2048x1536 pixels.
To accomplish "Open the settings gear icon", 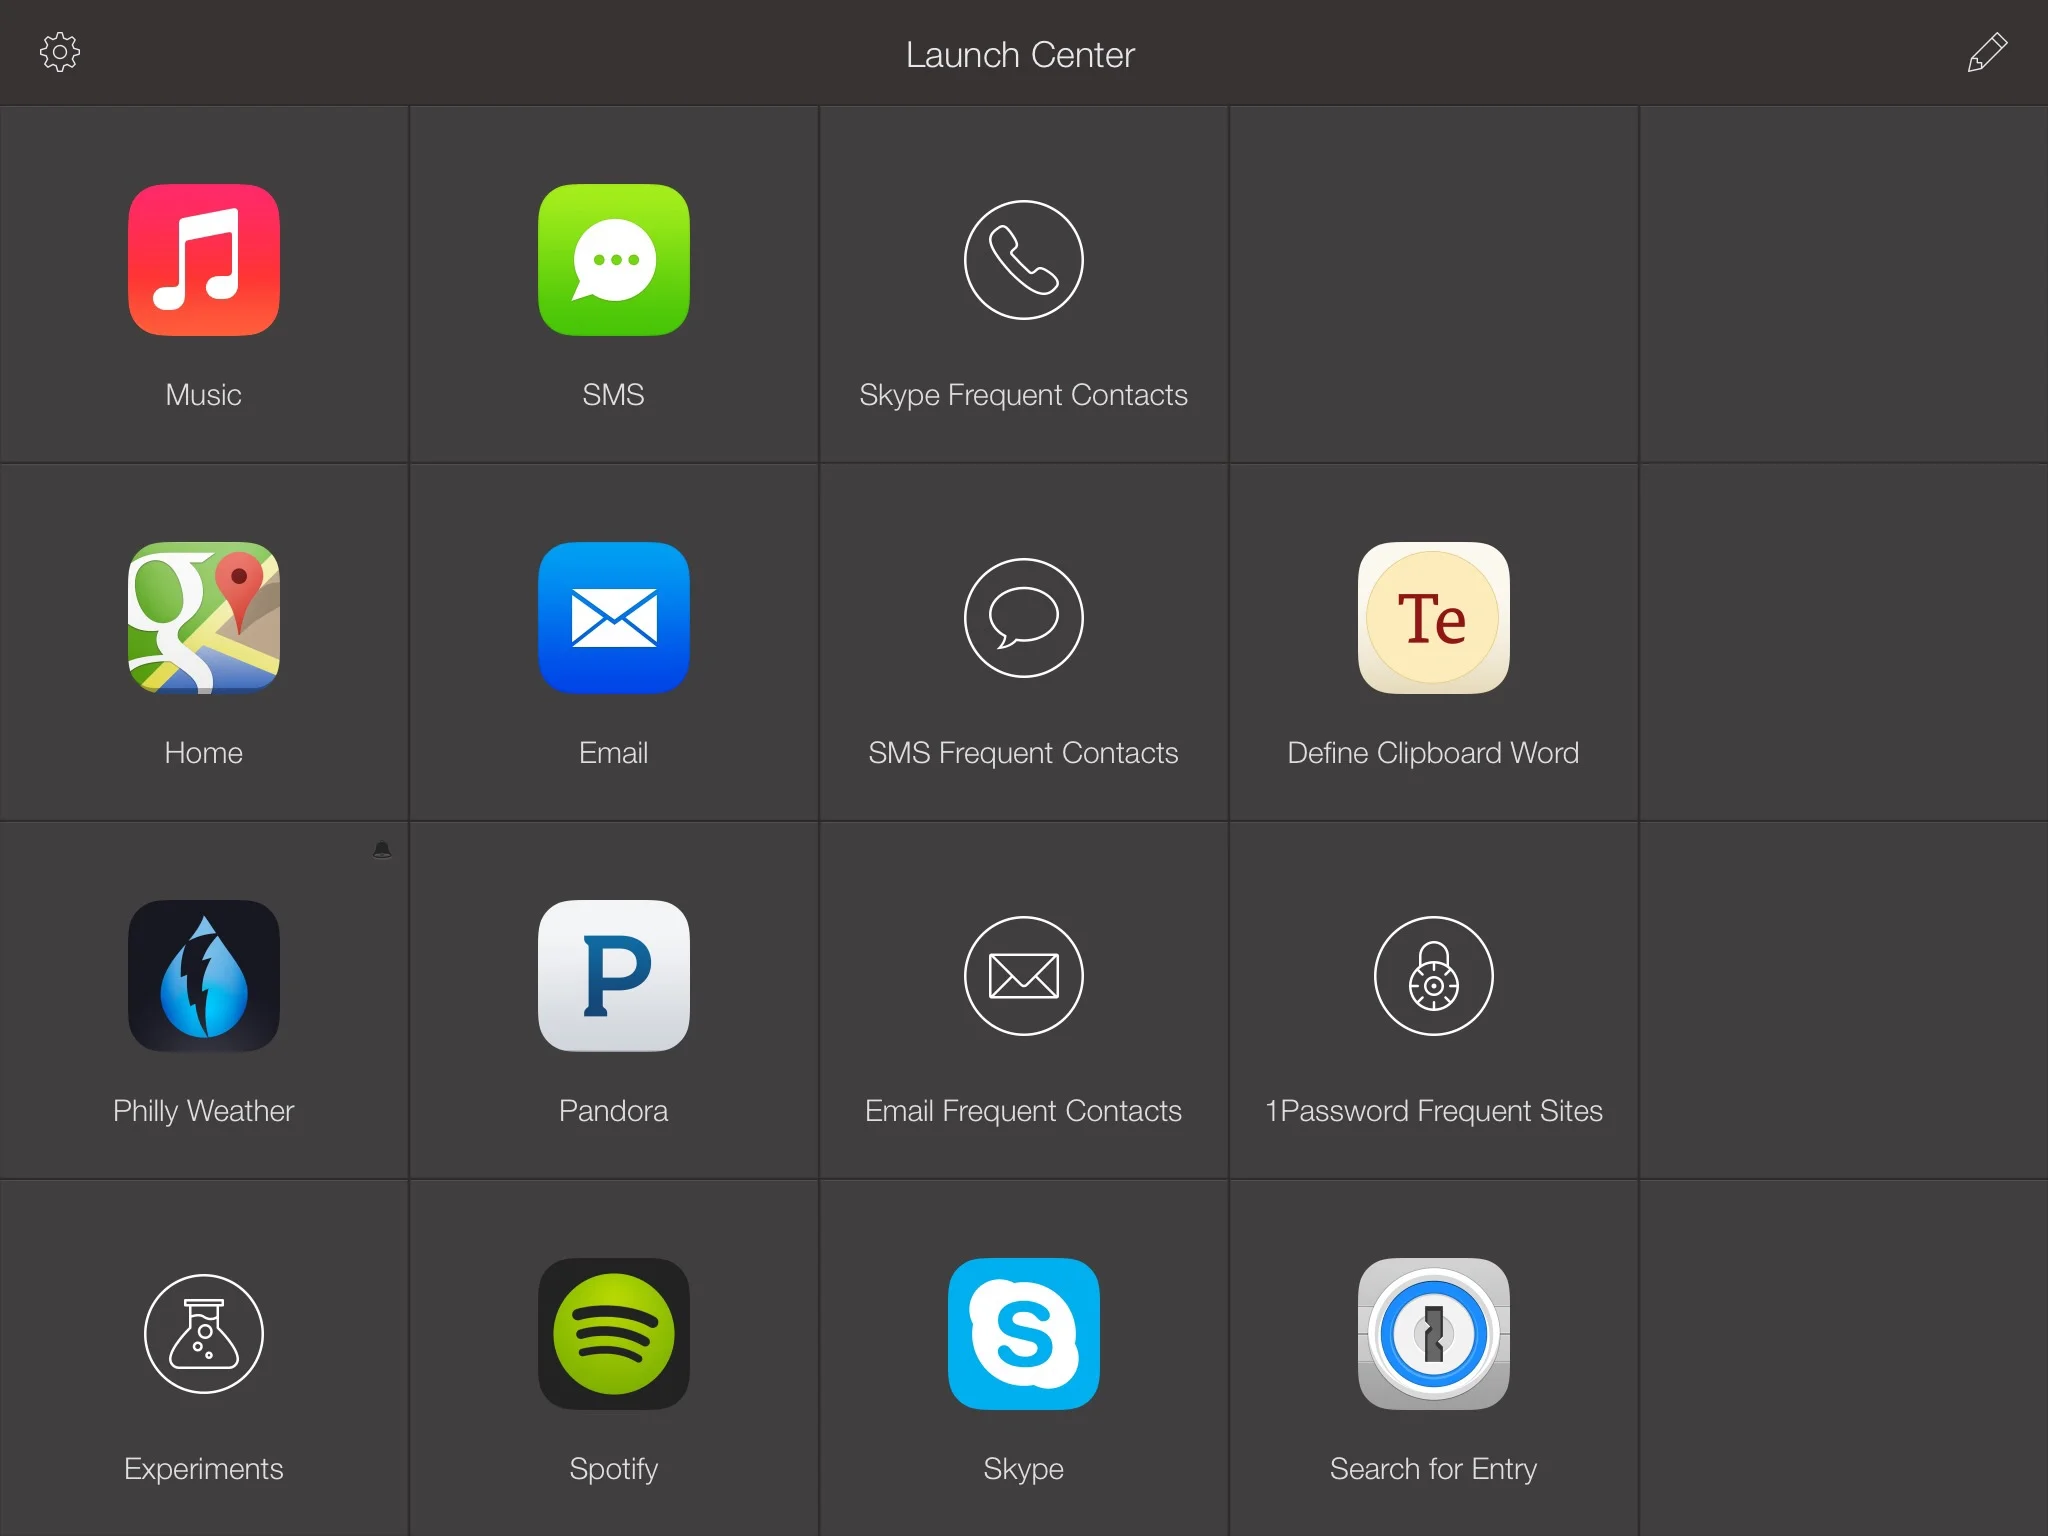I will [x=60, y=52].
